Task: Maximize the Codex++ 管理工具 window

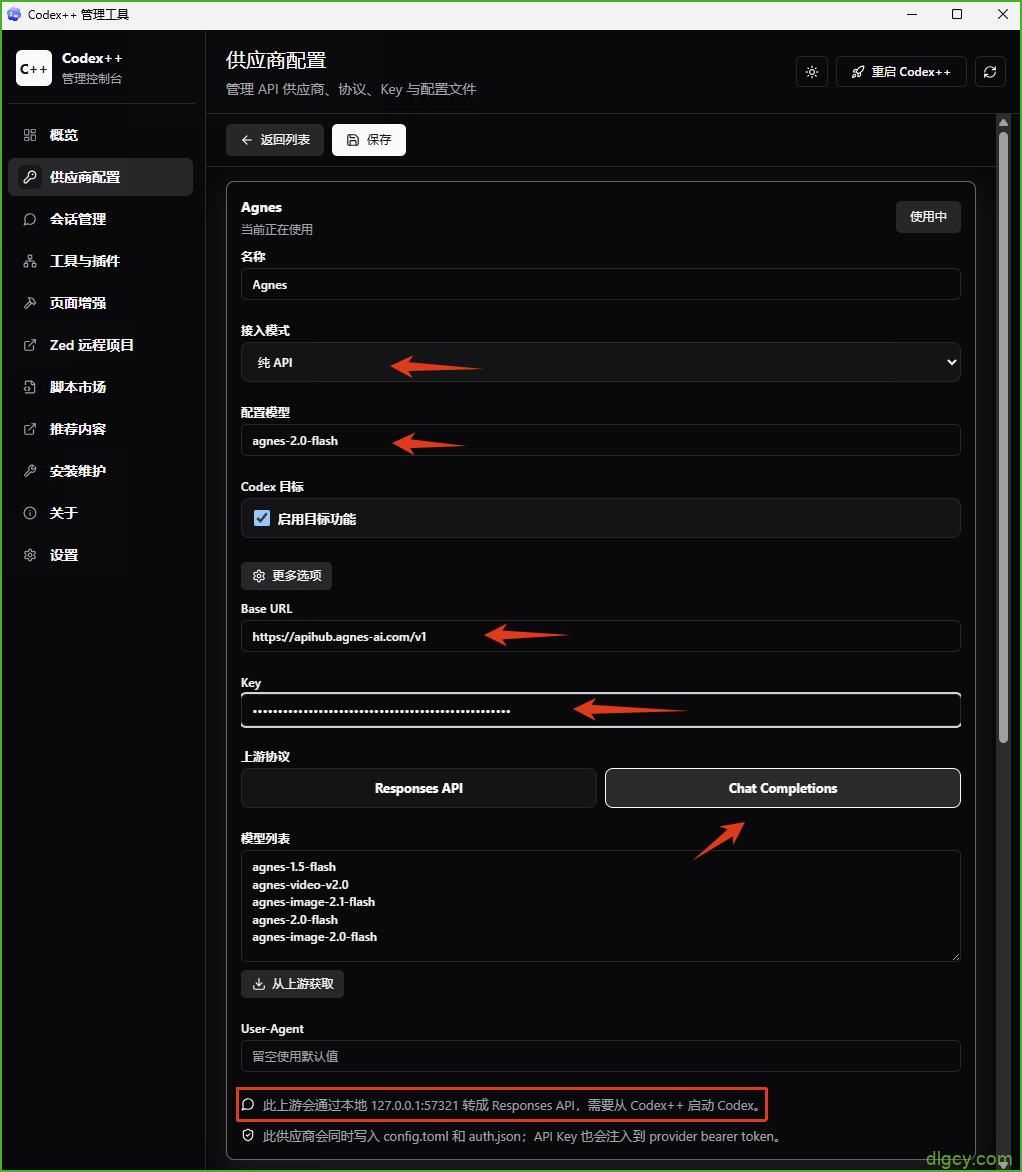Action: [x=957, y=14]
